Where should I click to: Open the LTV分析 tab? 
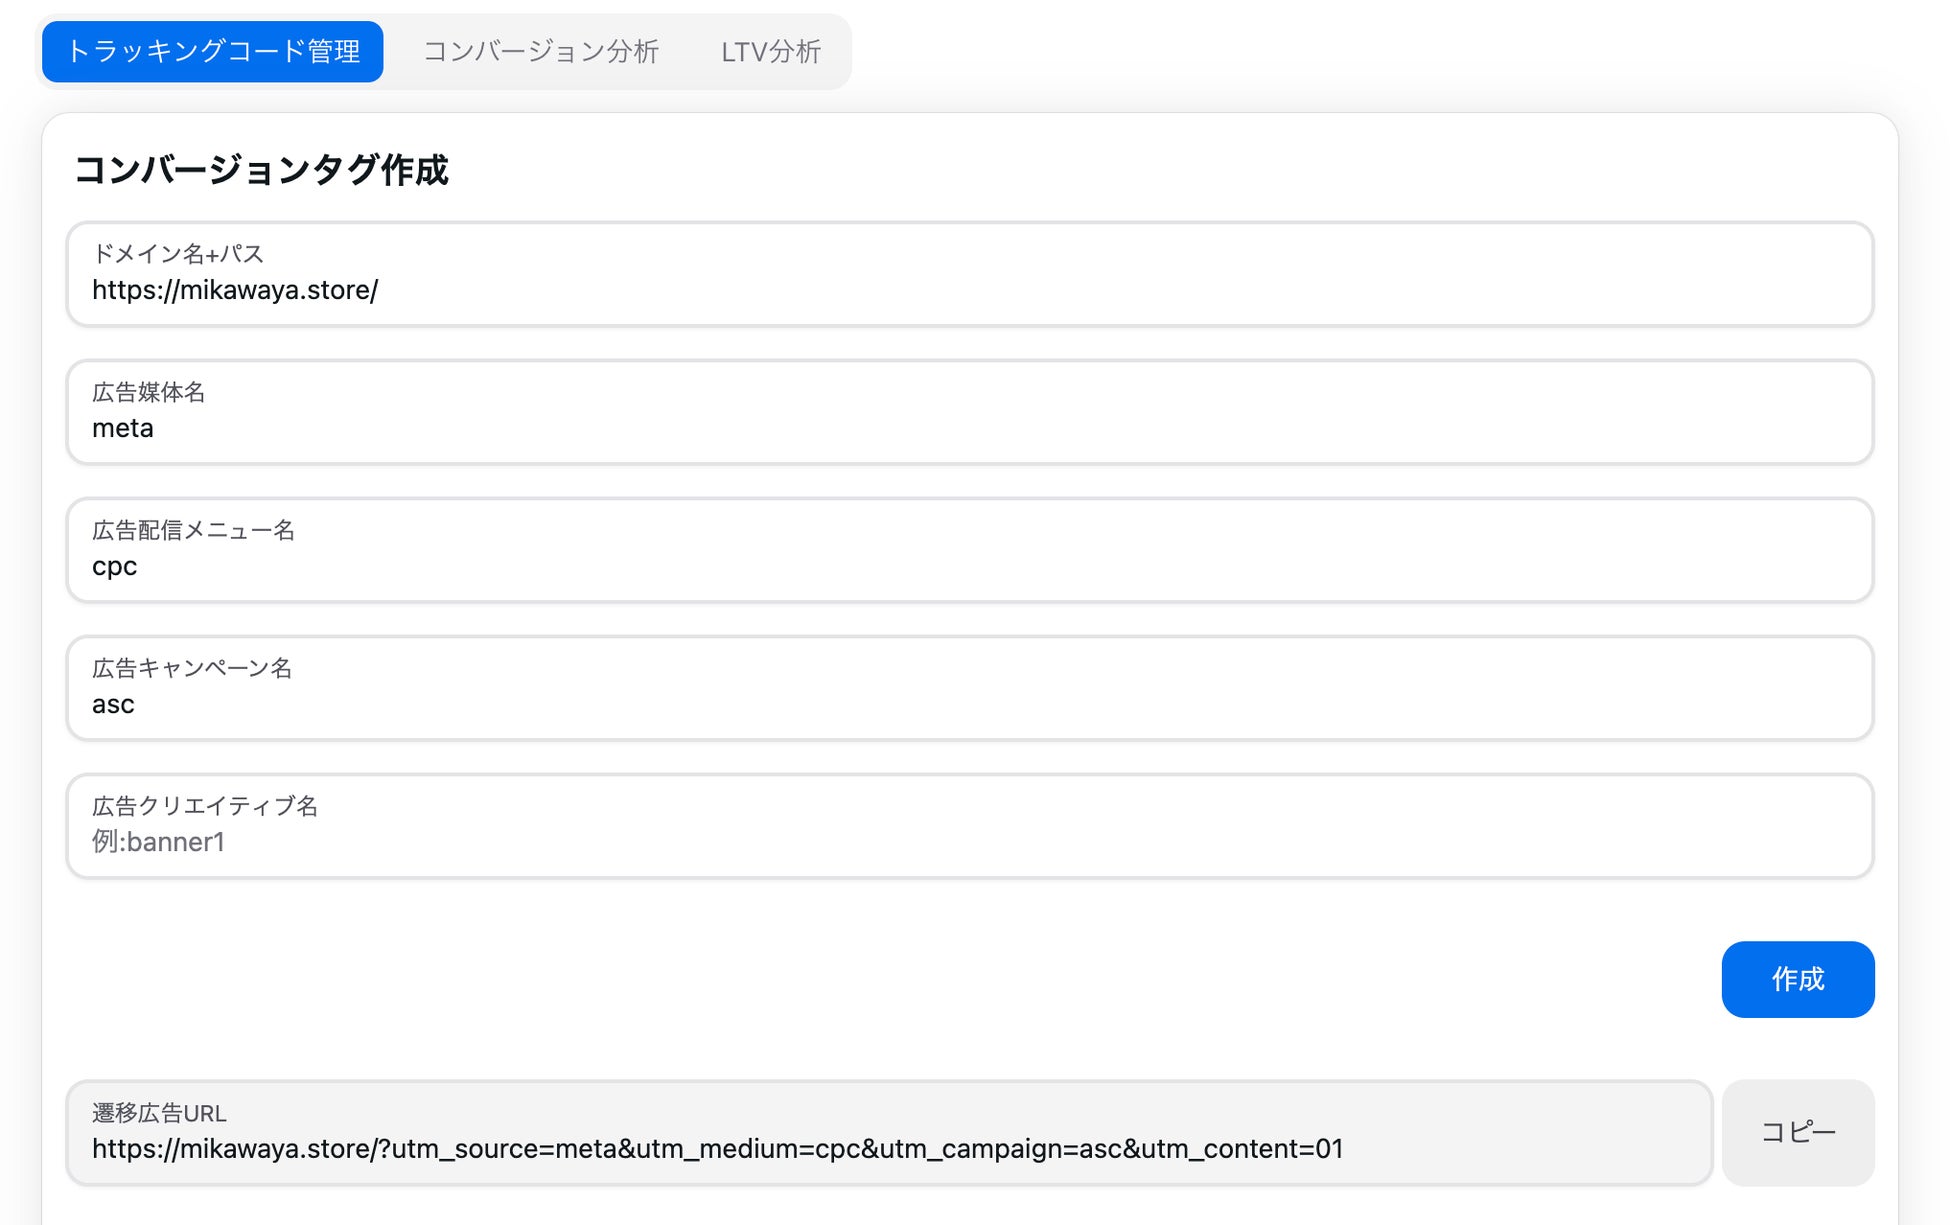point(770,52)
